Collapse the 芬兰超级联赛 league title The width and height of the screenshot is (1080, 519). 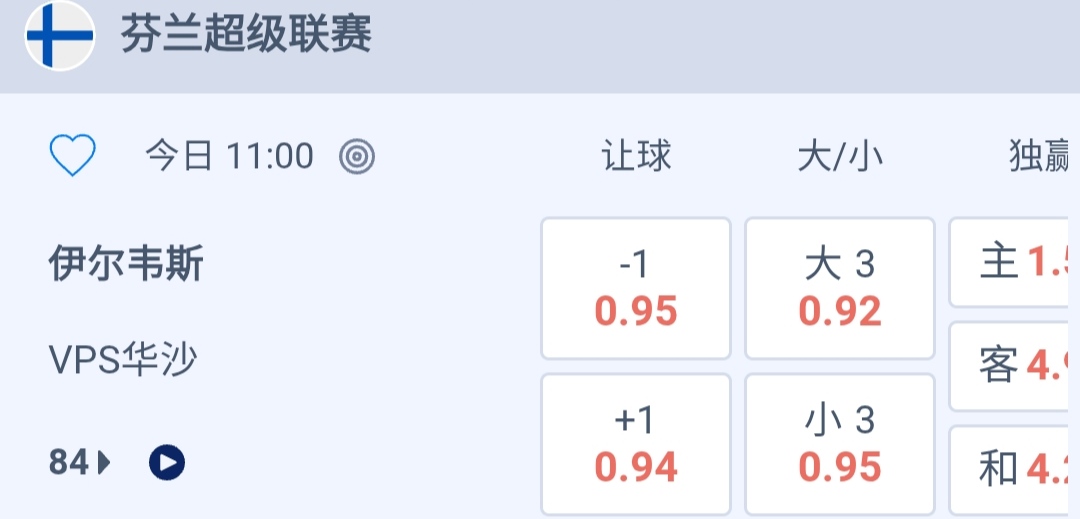click(x=246, y=36)
